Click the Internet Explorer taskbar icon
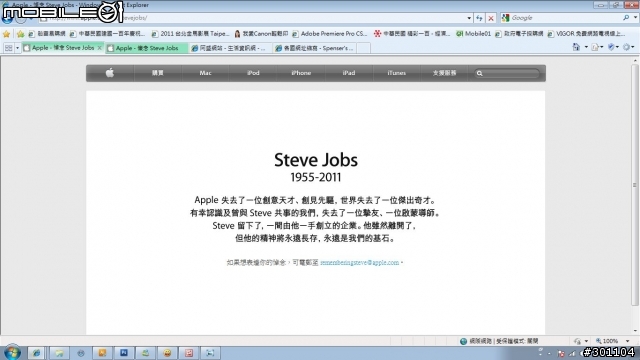 pyautogui.click(x=36, y=353)
